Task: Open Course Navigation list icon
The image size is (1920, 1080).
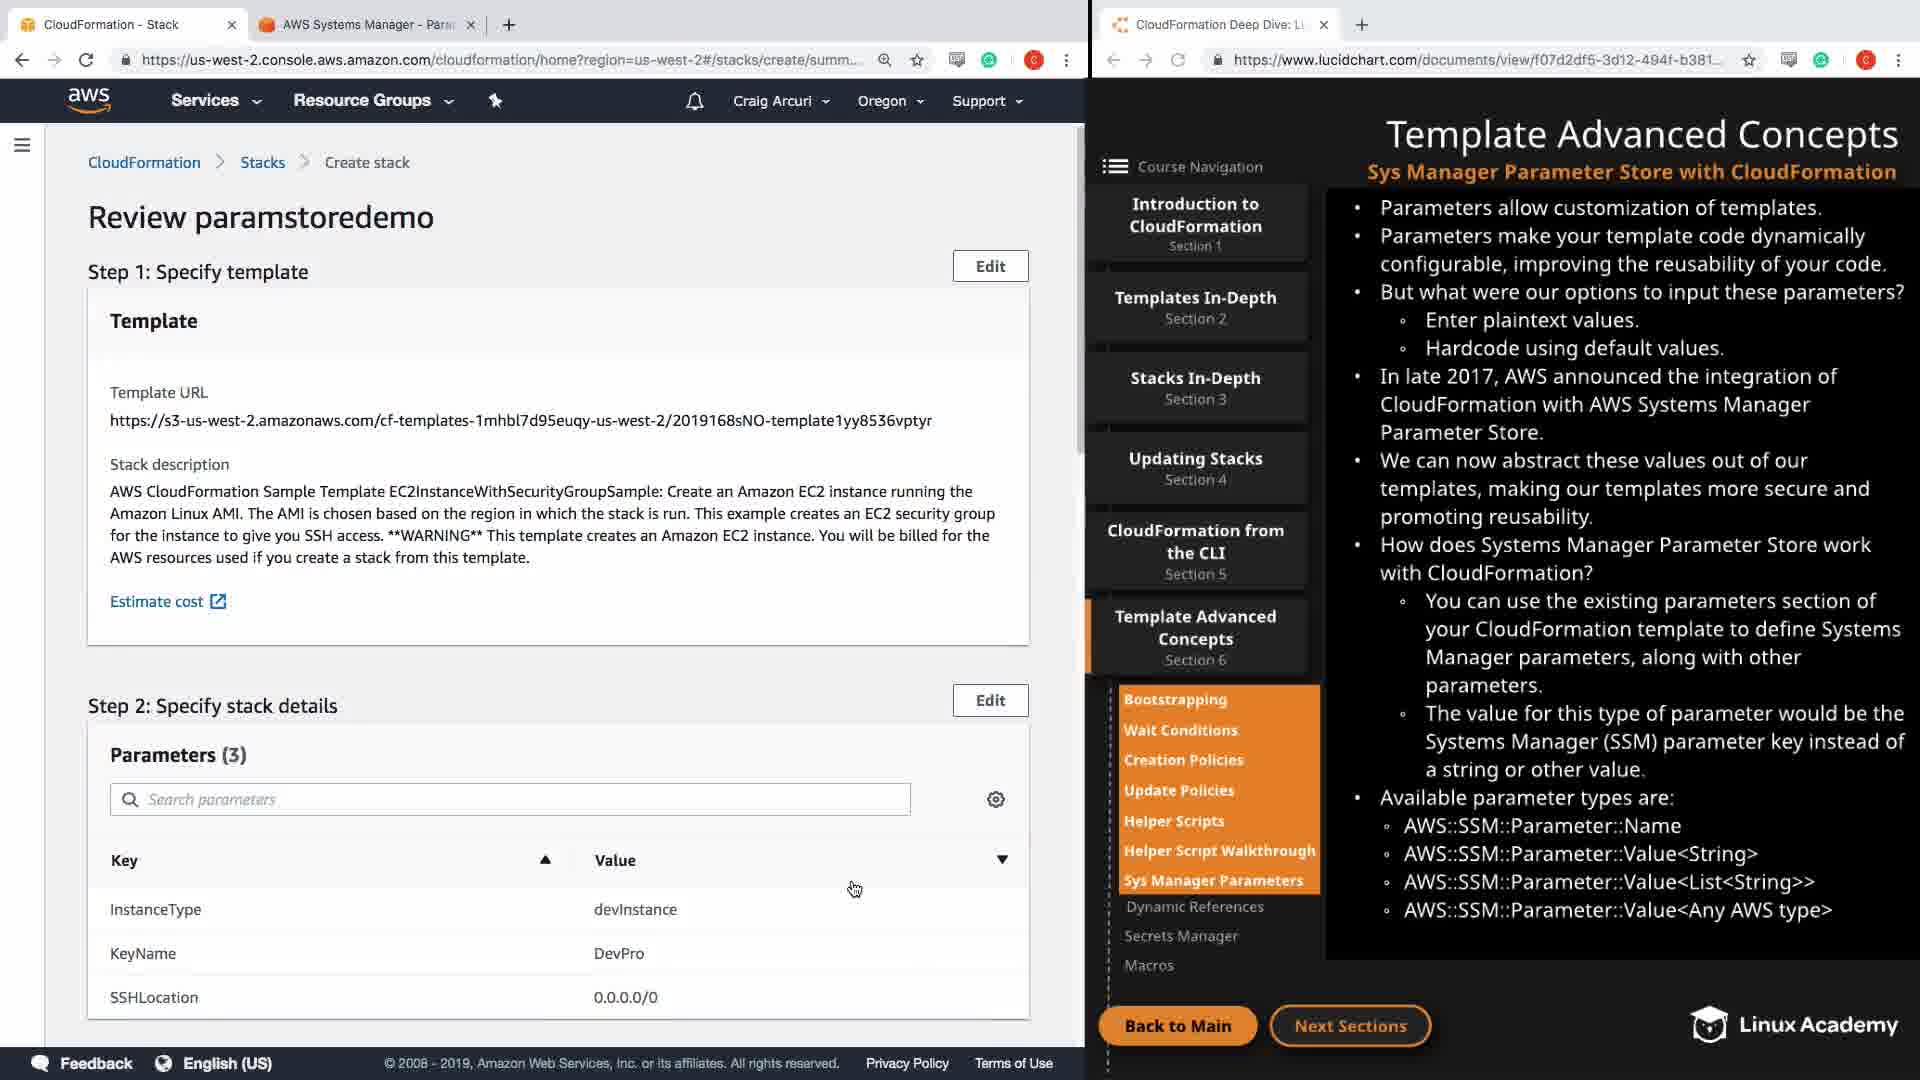Action: [1115, 167]
